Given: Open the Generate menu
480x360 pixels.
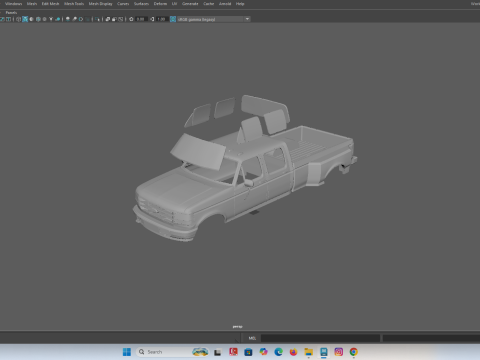Looking at the screenshot, I should 190,4.
